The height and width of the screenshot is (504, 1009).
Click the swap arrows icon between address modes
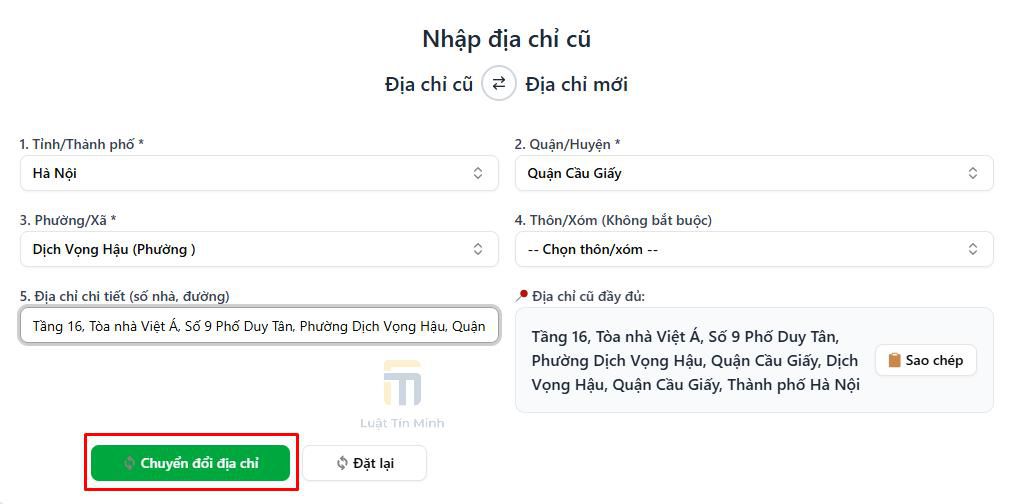pos(498,83)
